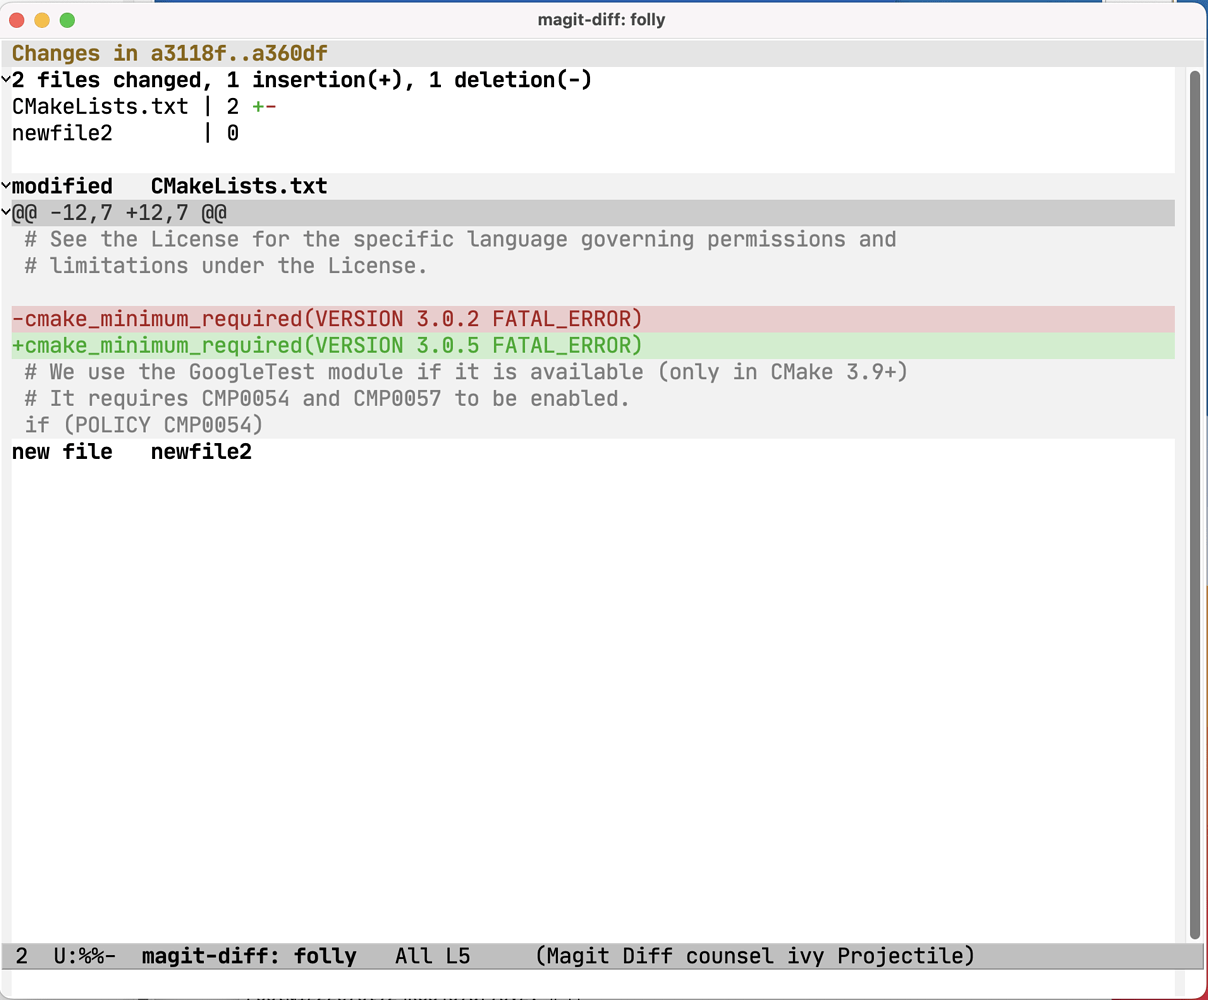
Task: Open the newfile2 entry in the diffstat
Action: [62, 133]
